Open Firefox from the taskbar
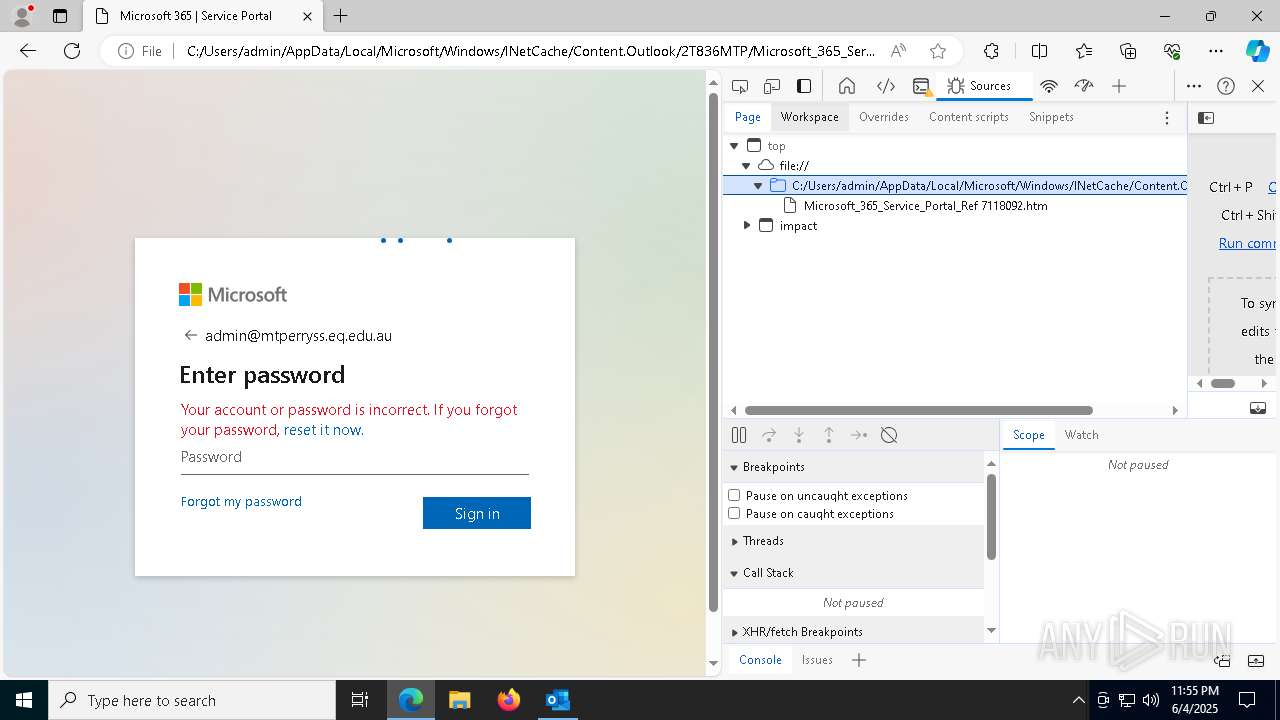Image resolution: width=1280 pixels, height=720 pixels. click(x=509, y=700)
